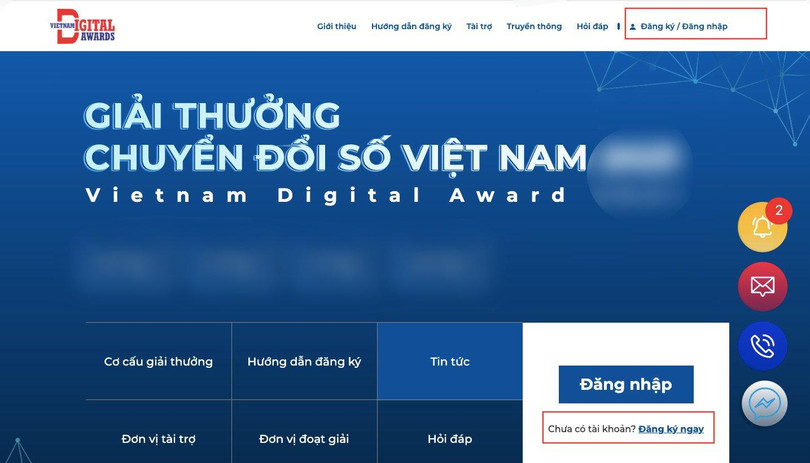Open the yellow notification bell icon
The height and width of the screenshot is (463, 810).
tap(761, 227)
